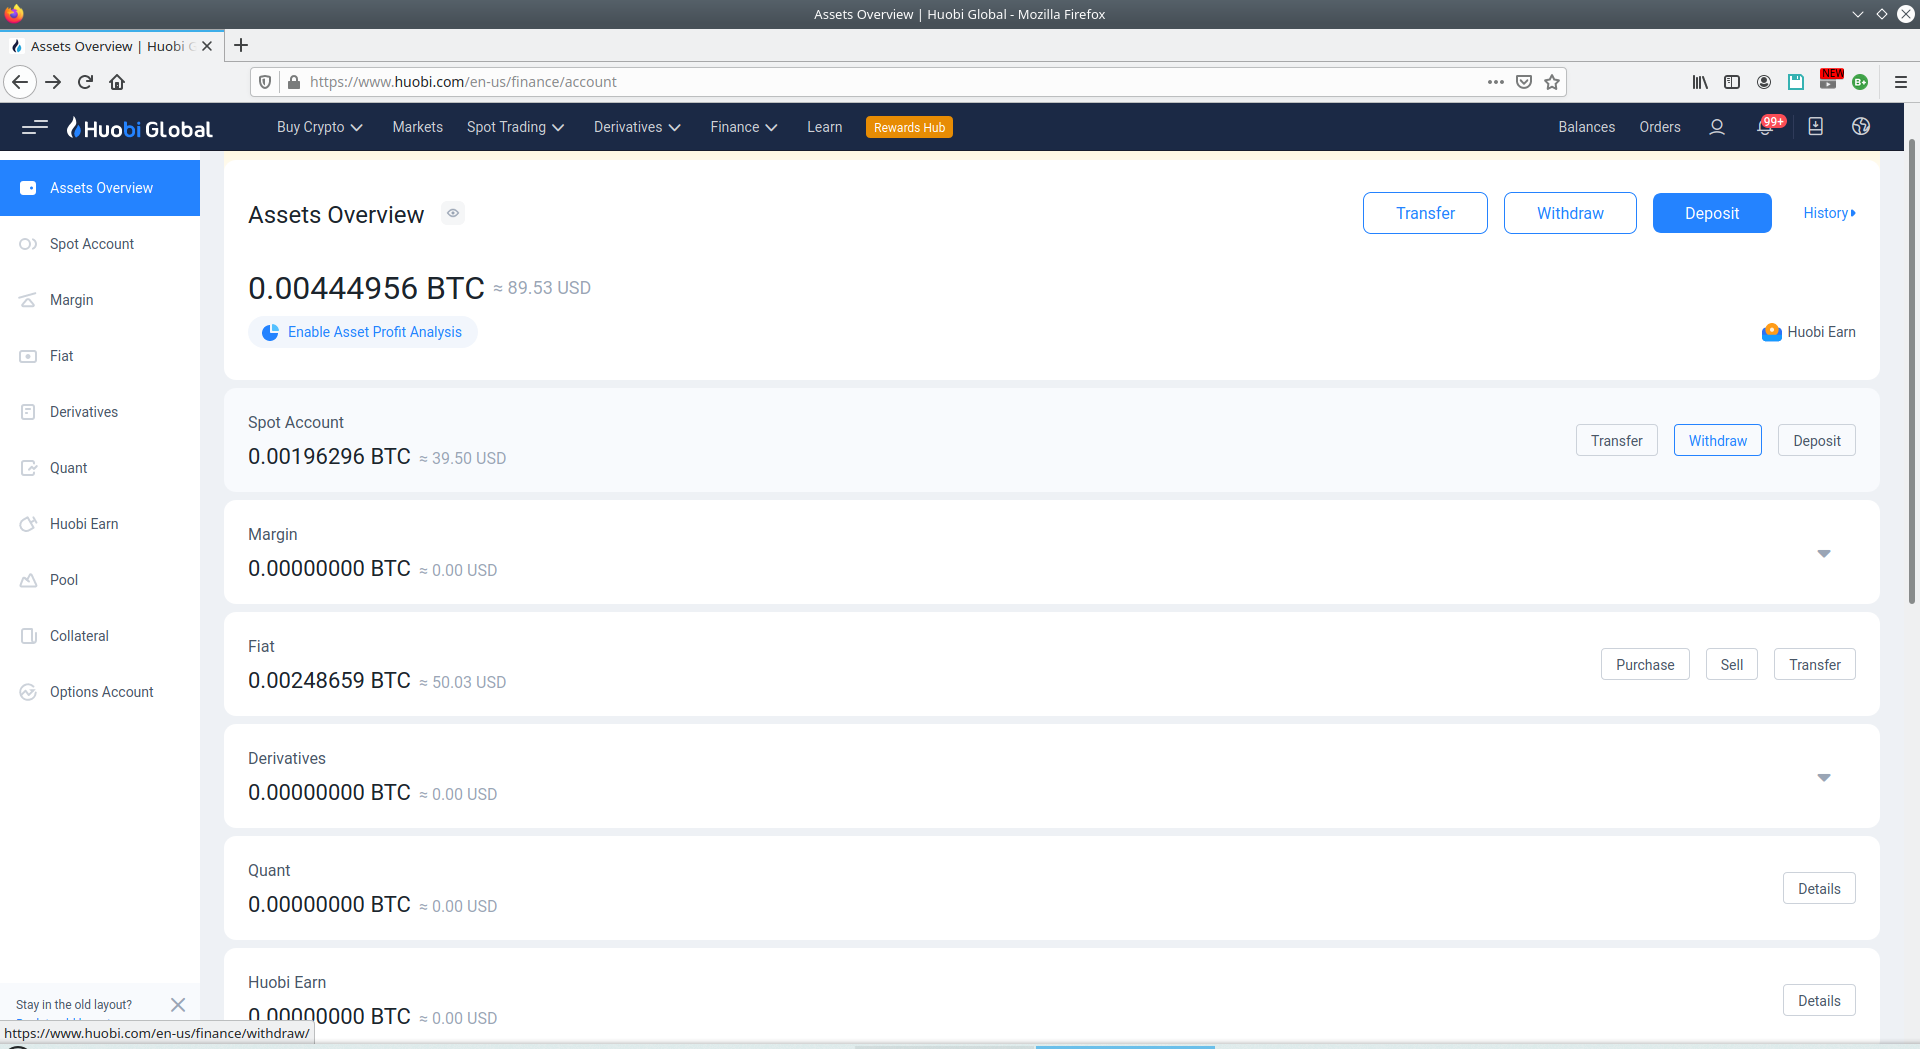Click Sell in the Fiat row
Viewport: 1920px width, 1049px height.
pyautogui.click(x=1732, y=665)
